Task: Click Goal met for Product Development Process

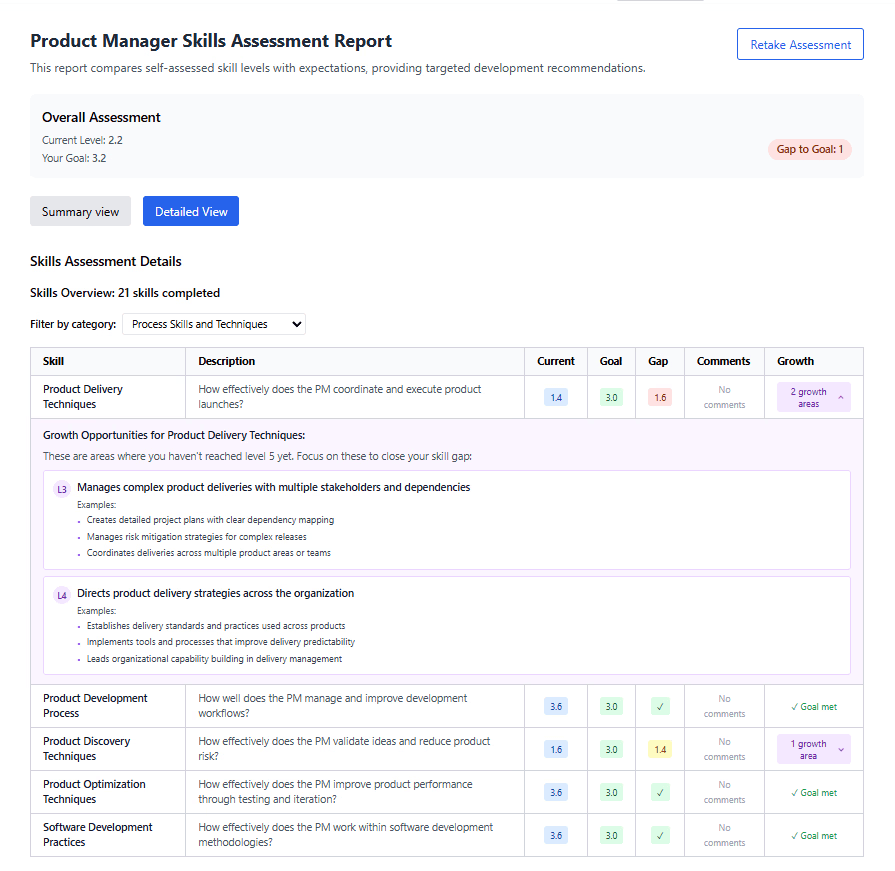Action: click(813, 707)
